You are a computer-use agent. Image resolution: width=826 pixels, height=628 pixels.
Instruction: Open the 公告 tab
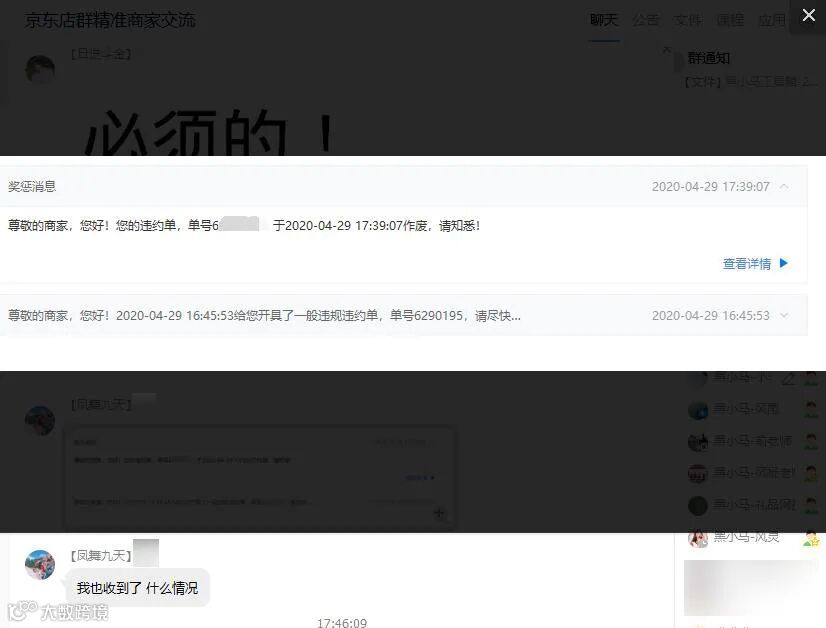645,20
